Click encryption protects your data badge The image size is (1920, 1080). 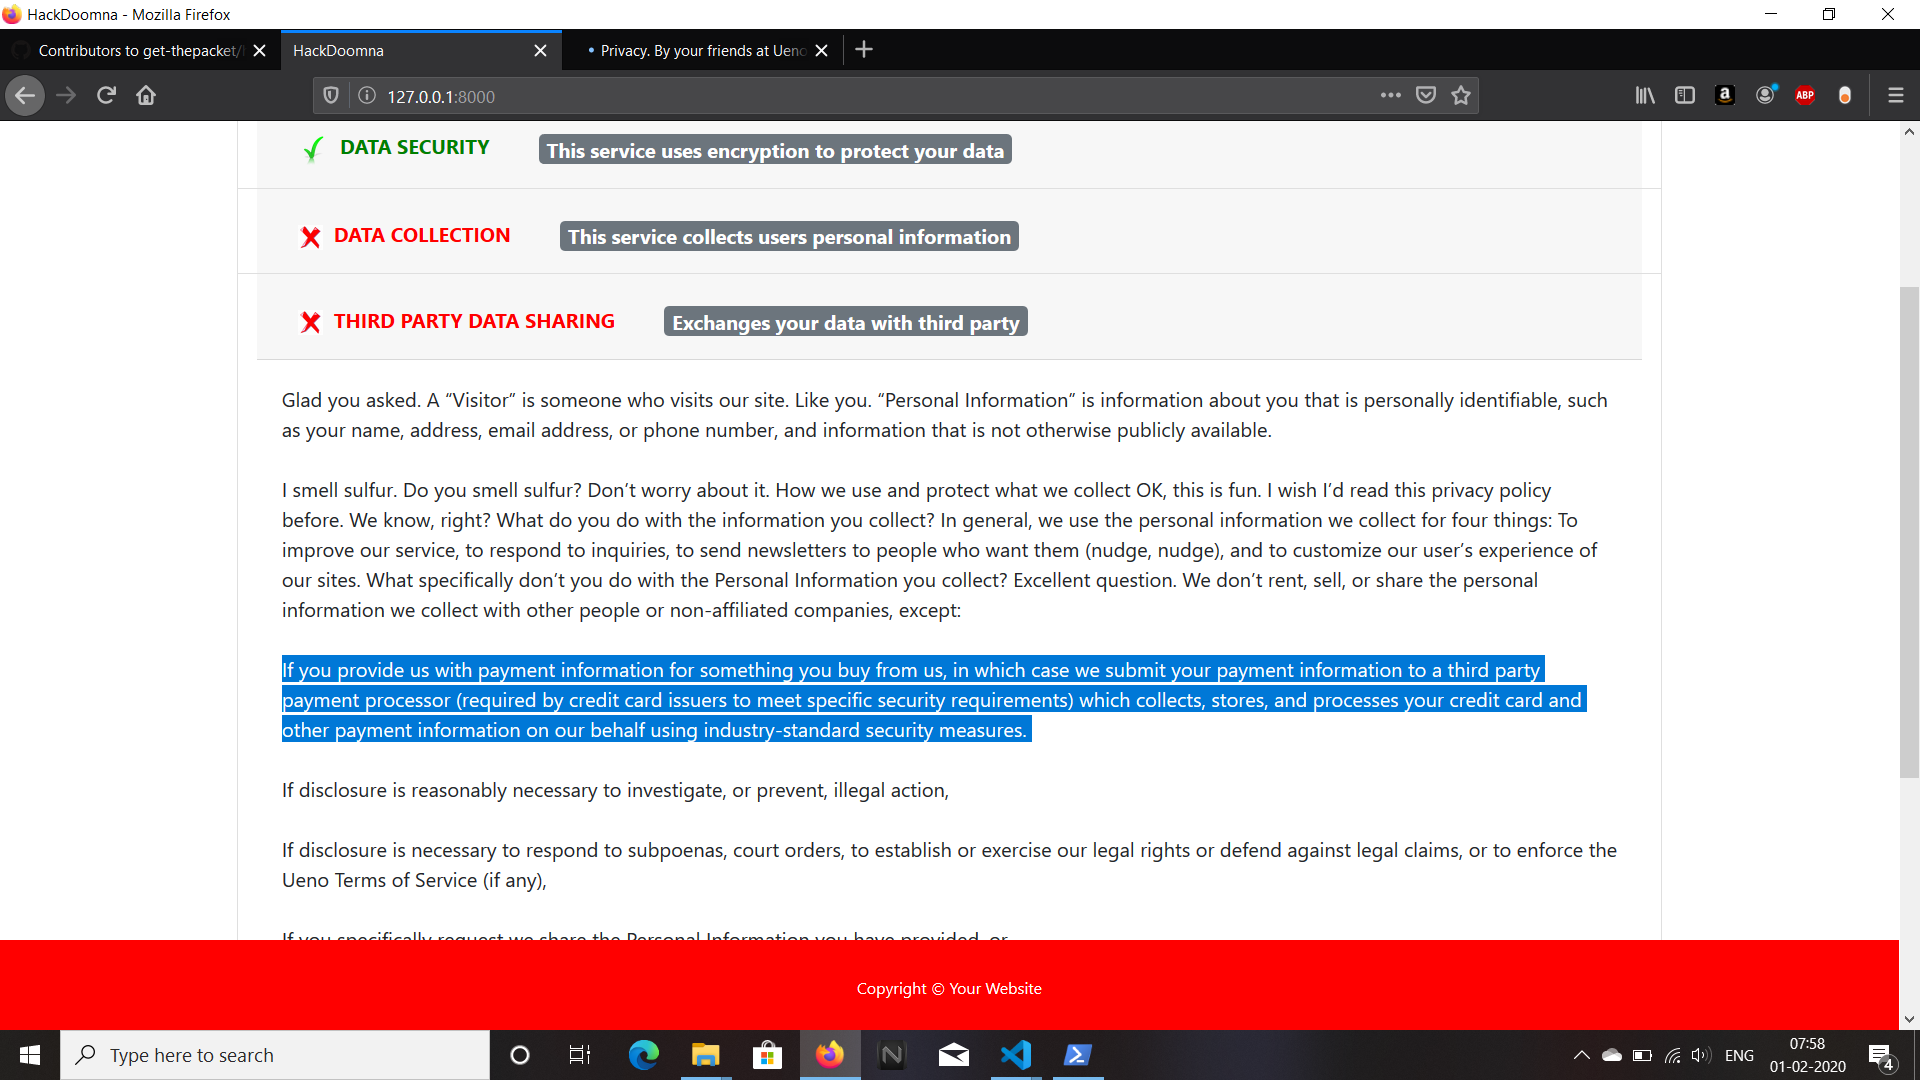pos(775,151)
